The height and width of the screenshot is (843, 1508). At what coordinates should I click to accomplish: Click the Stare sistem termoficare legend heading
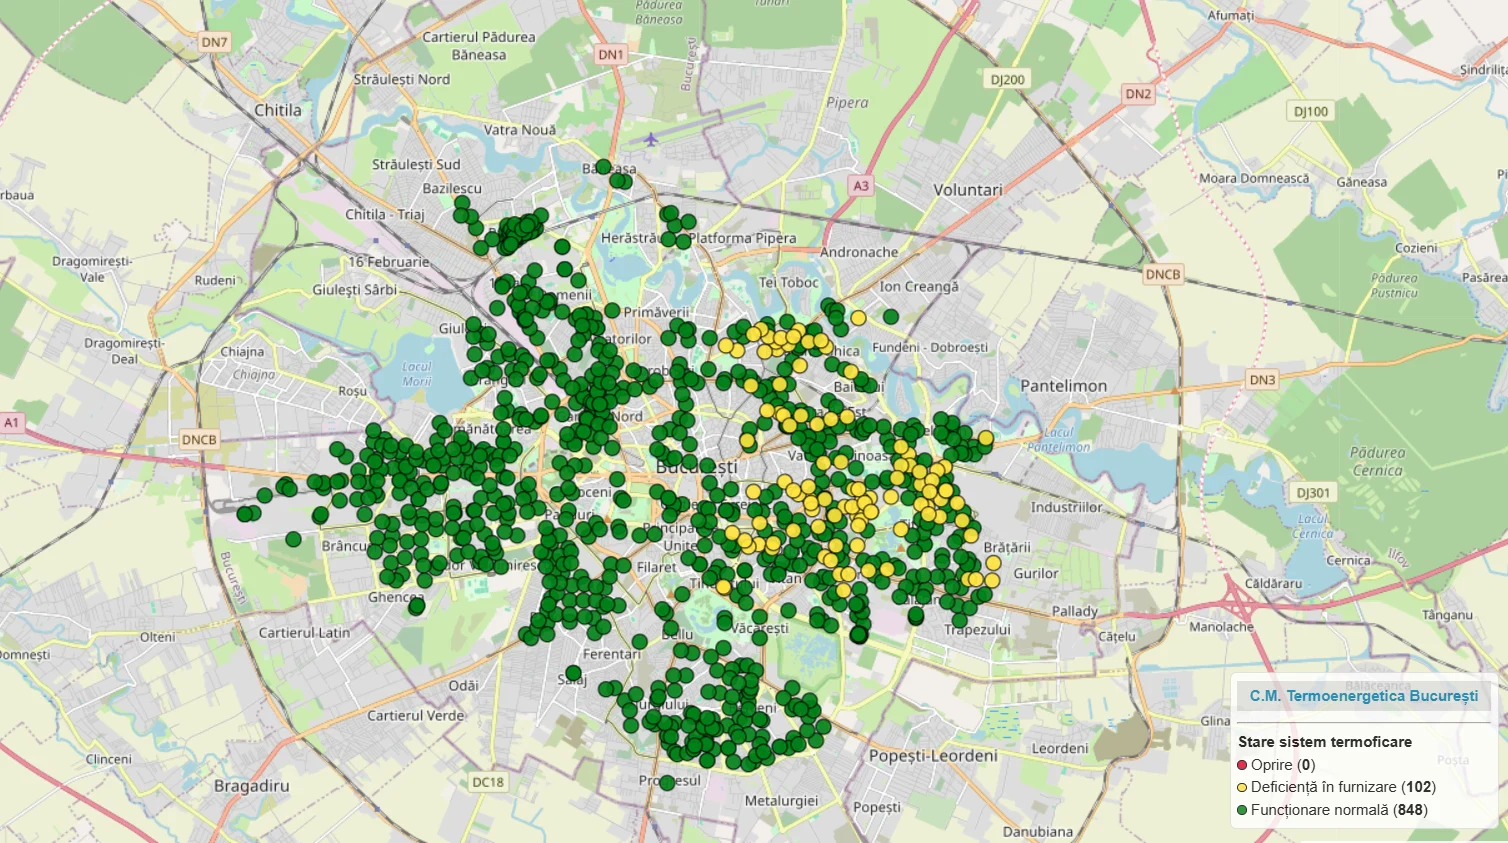pyautogui.click(x=1324, y=742)
